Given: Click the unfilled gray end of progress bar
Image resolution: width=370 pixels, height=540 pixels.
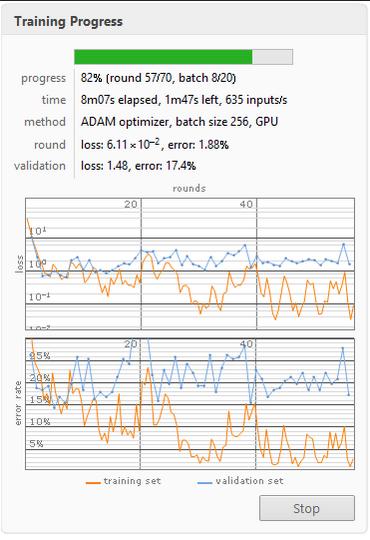Looking at the screenshot, I should 273,57.
